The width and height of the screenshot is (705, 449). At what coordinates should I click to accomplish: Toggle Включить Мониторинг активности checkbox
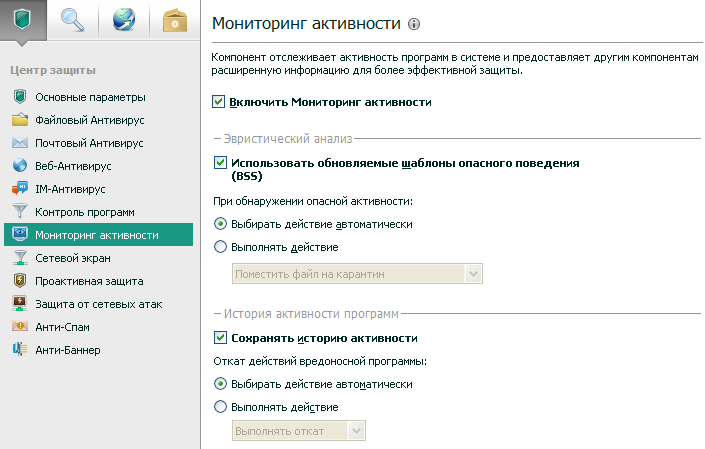(220, 102)
